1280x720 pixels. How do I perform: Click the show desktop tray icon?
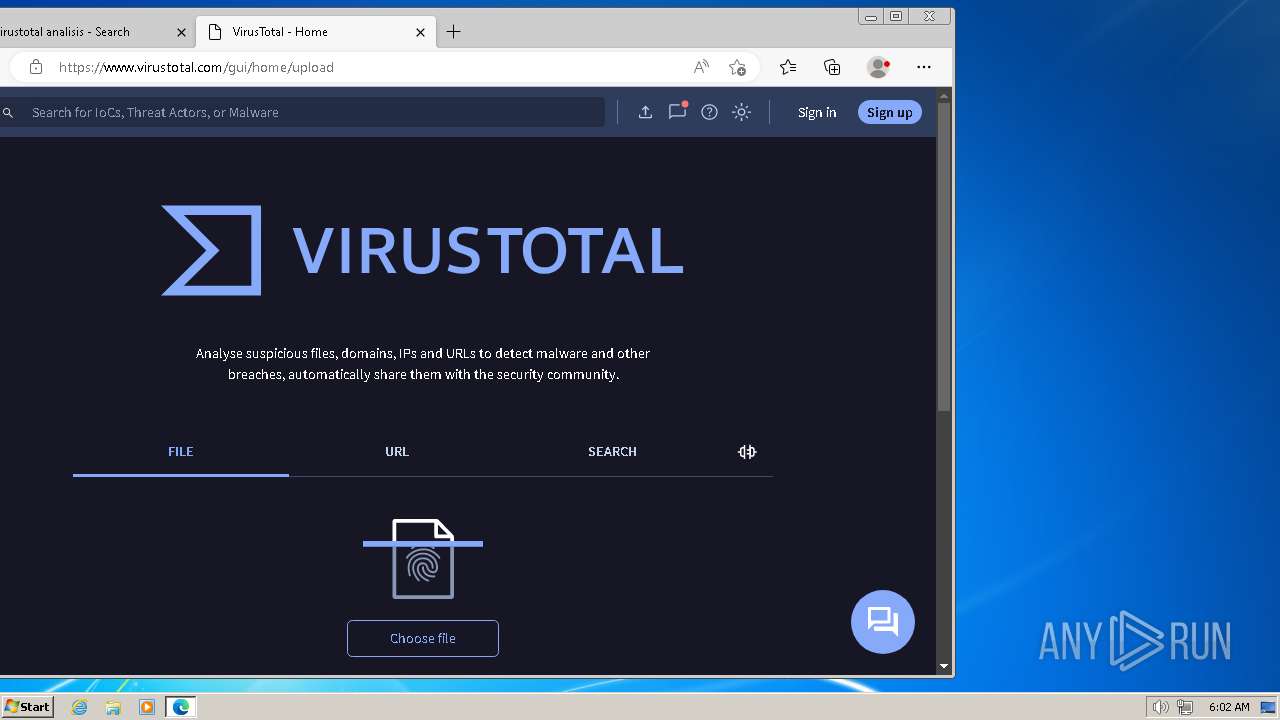point(1269,707)
